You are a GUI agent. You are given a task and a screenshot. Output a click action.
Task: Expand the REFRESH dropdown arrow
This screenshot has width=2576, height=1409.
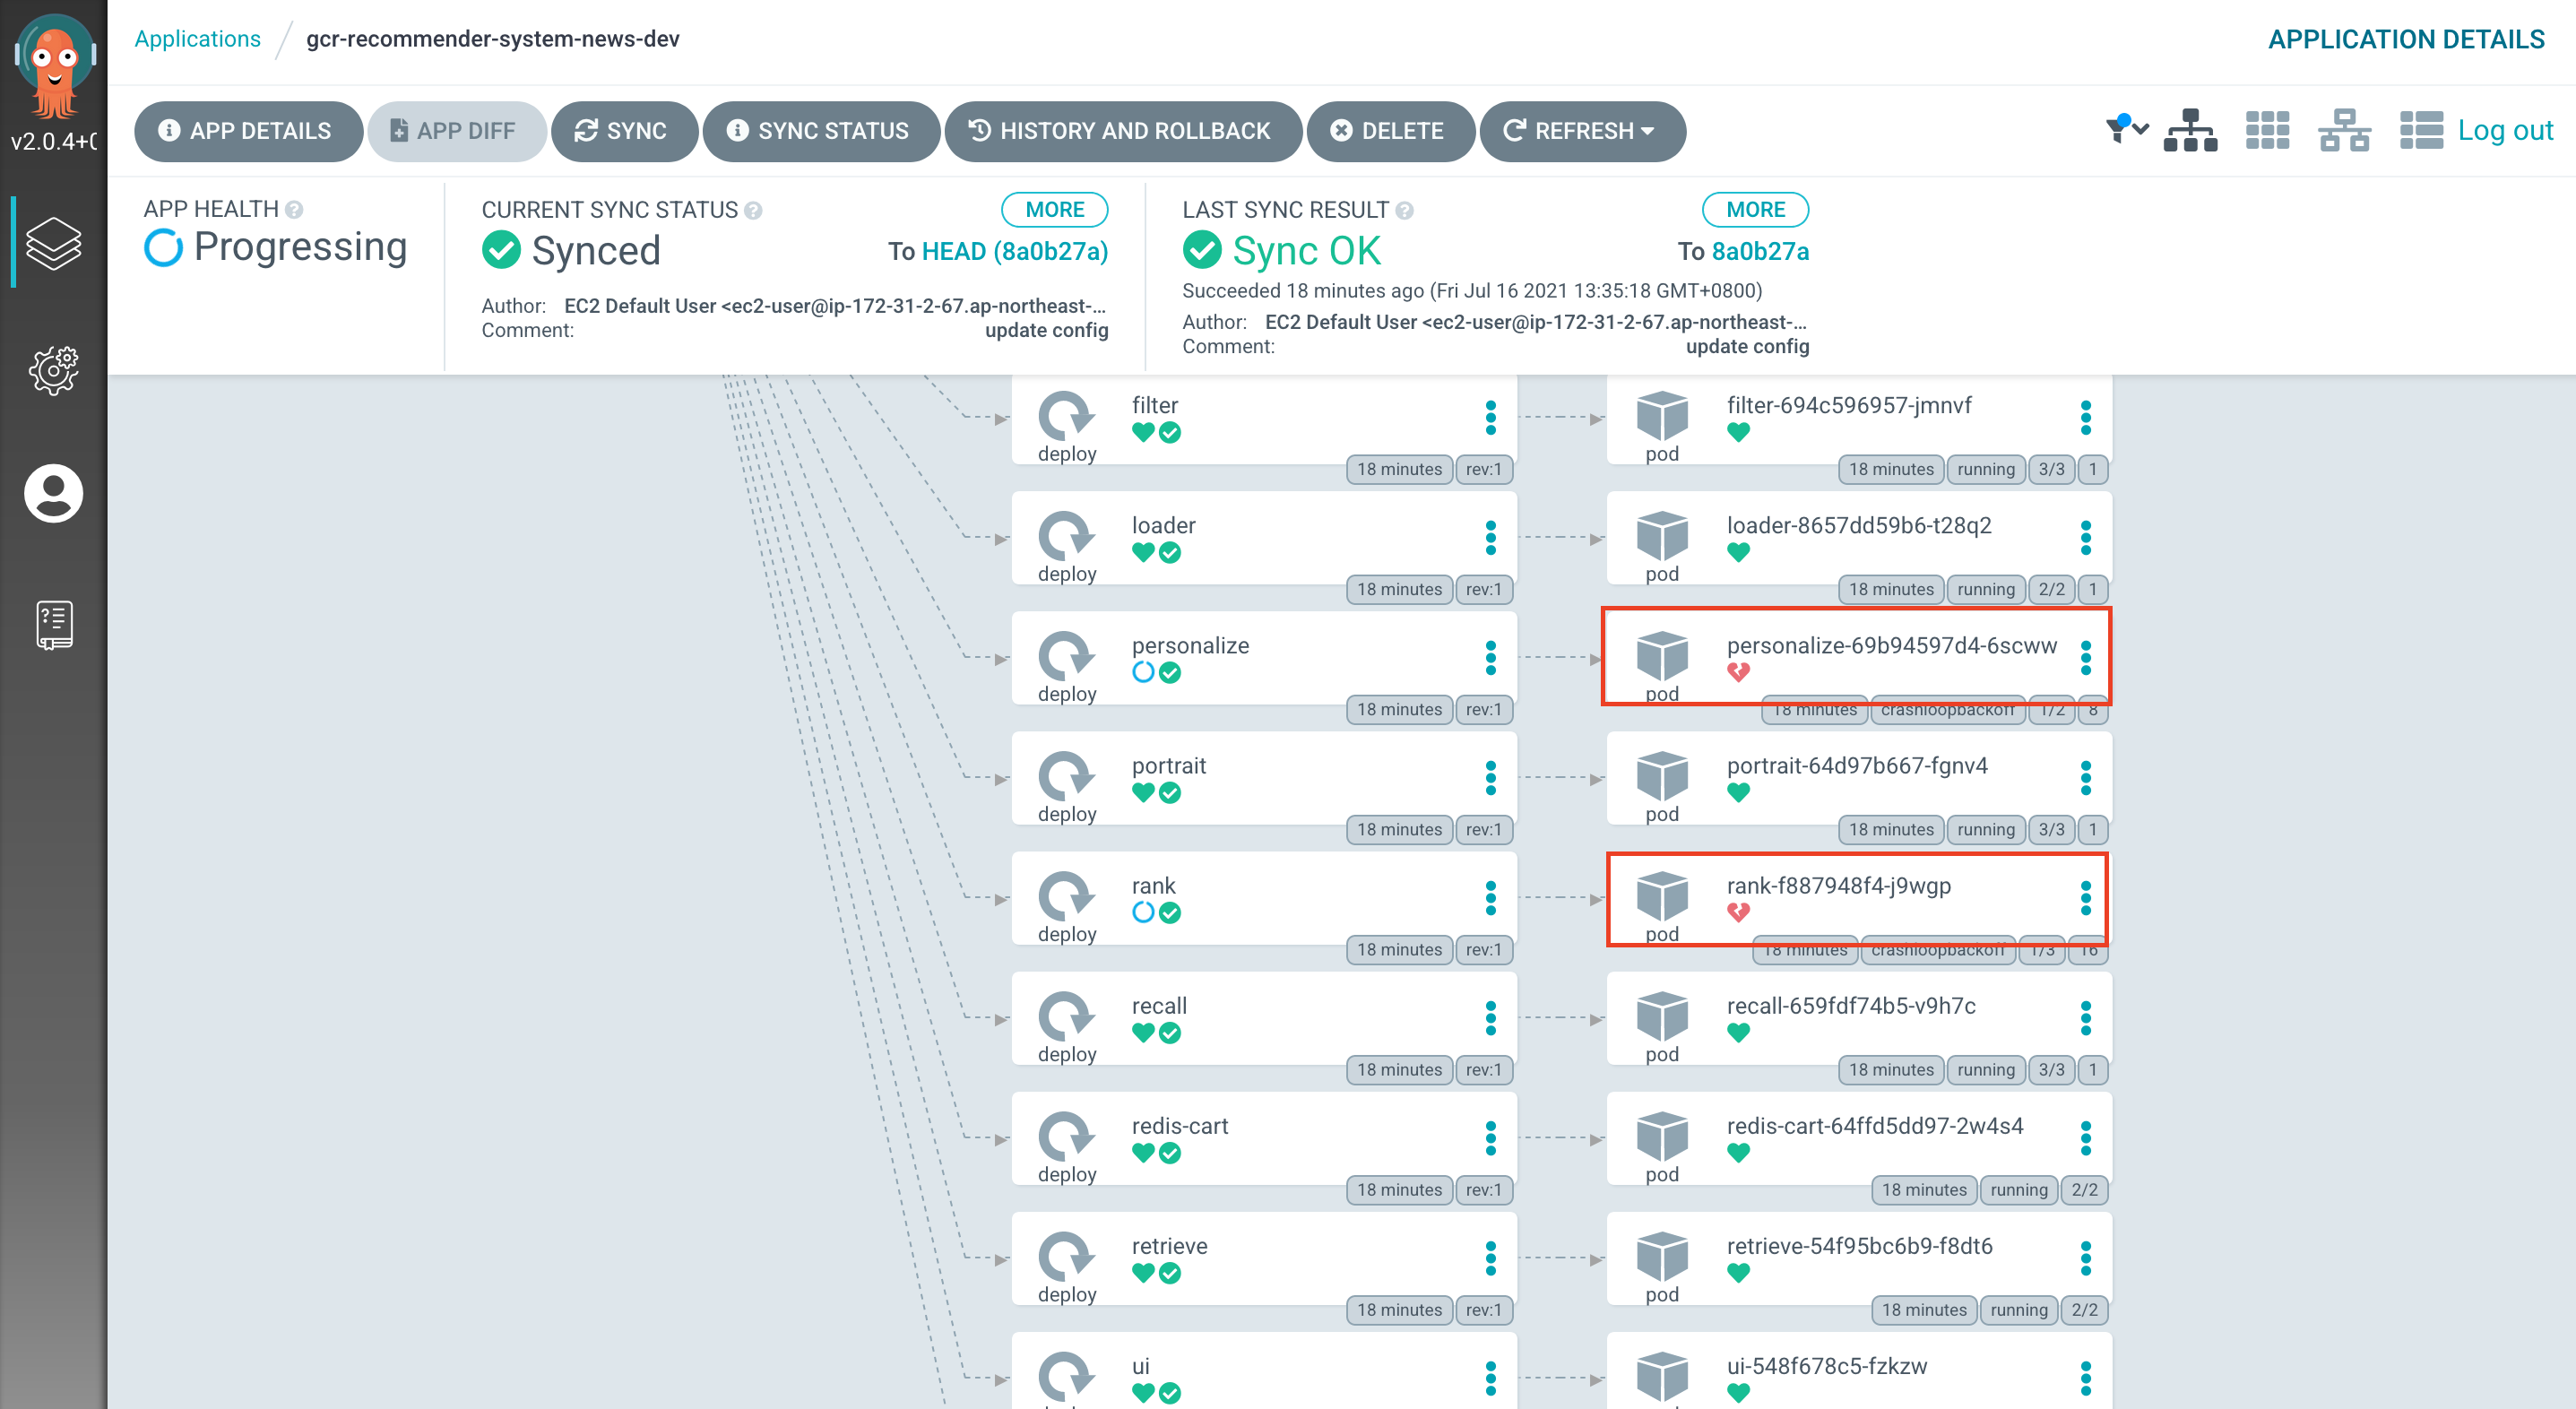(x=1653, y=130)
